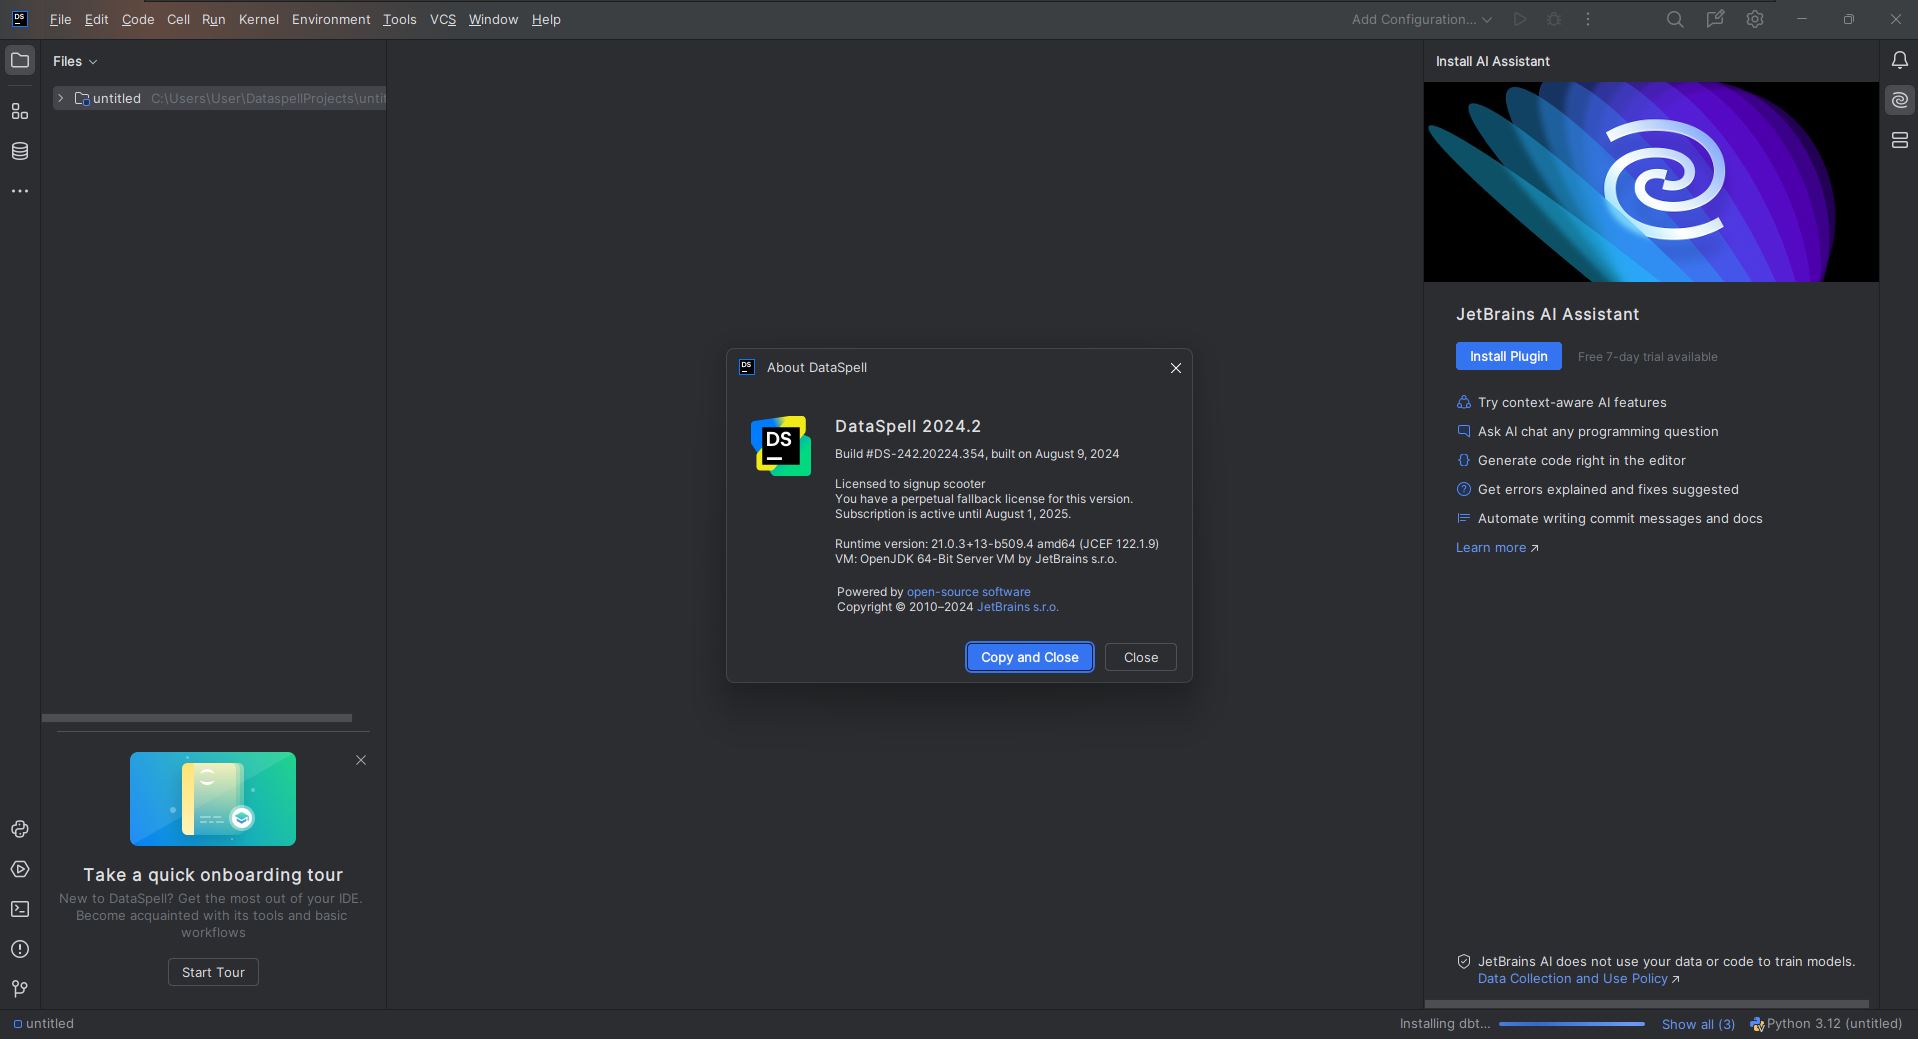Open the Problems tool window icon
The image size is (1918, 1039).
click(x=19, y=949)
